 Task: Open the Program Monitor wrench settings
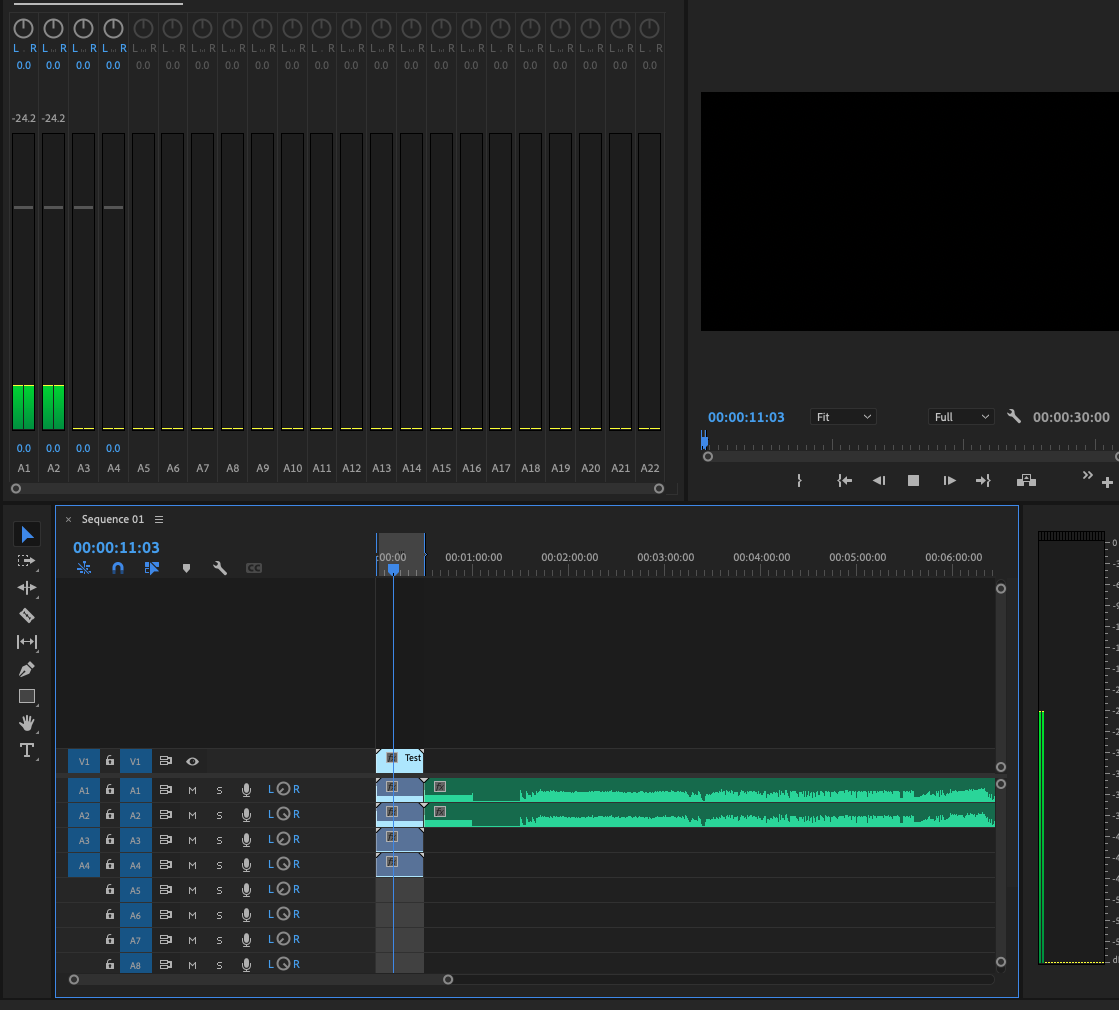1014,416
